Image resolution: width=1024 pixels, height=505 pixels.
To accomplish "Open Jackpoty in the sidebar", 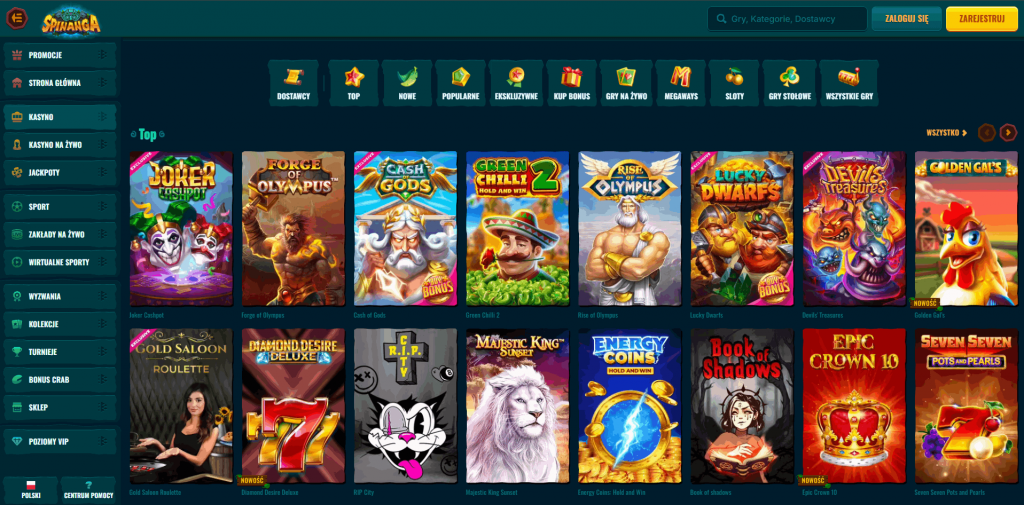I will tap(59, 172).
